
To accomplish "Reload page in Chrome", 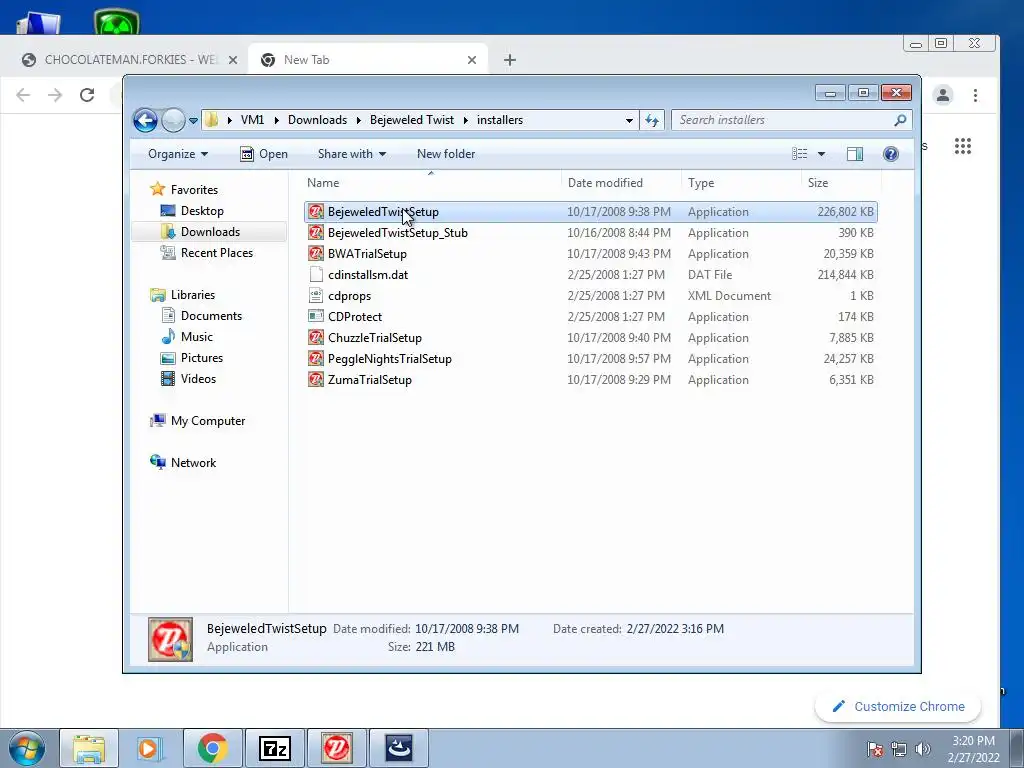I will pyautogui.click(x=87, y=95).
